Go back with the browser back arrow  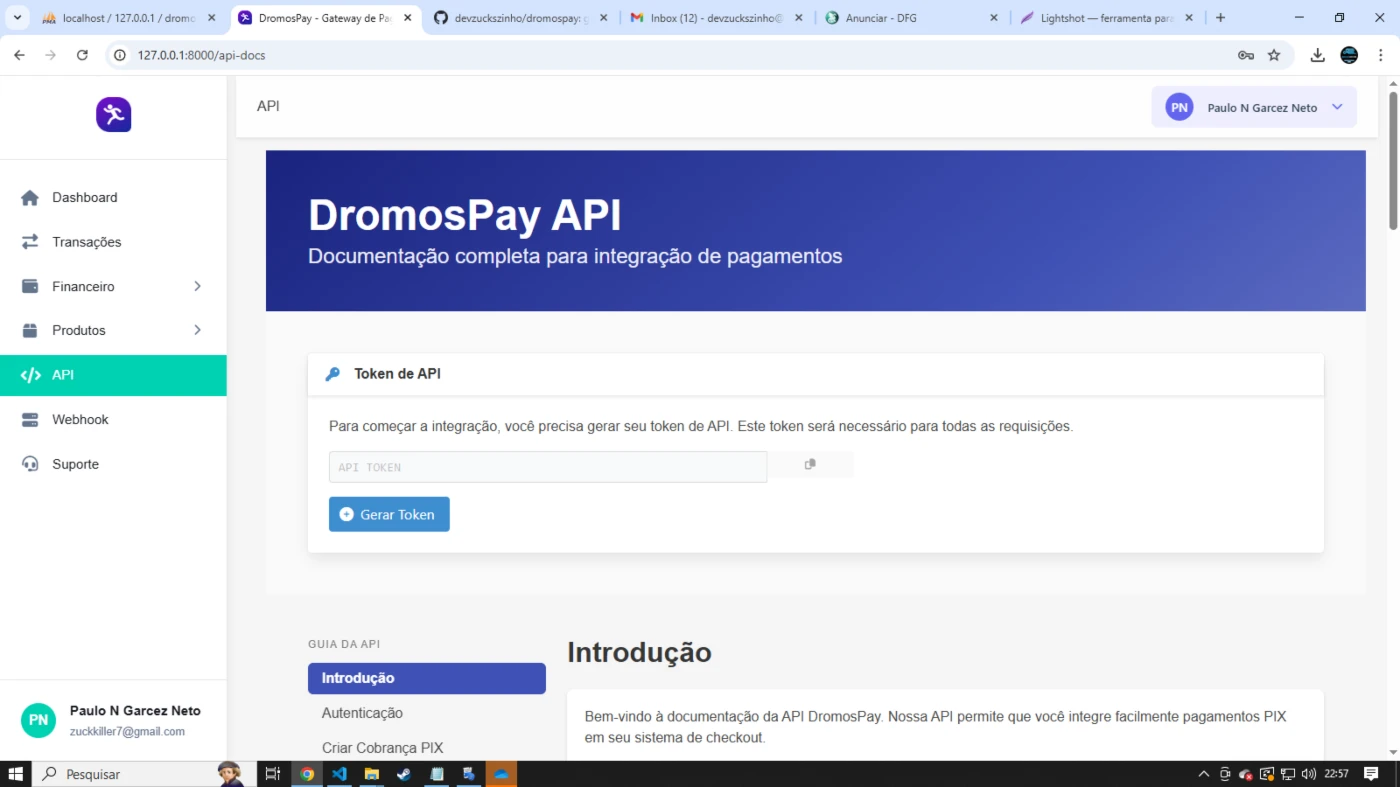coord(19,55)
